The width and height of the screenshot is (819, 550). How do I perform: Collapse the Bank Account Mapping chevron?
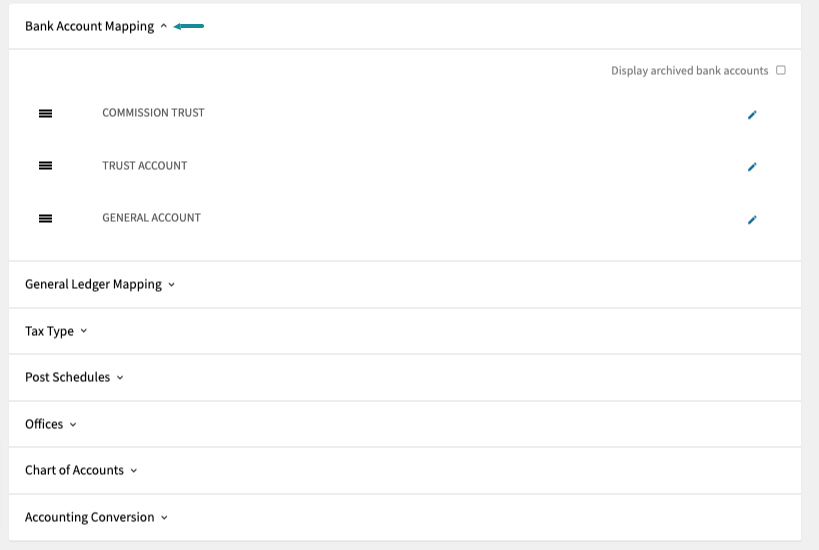pyautogui.click(x=163, y=26)
